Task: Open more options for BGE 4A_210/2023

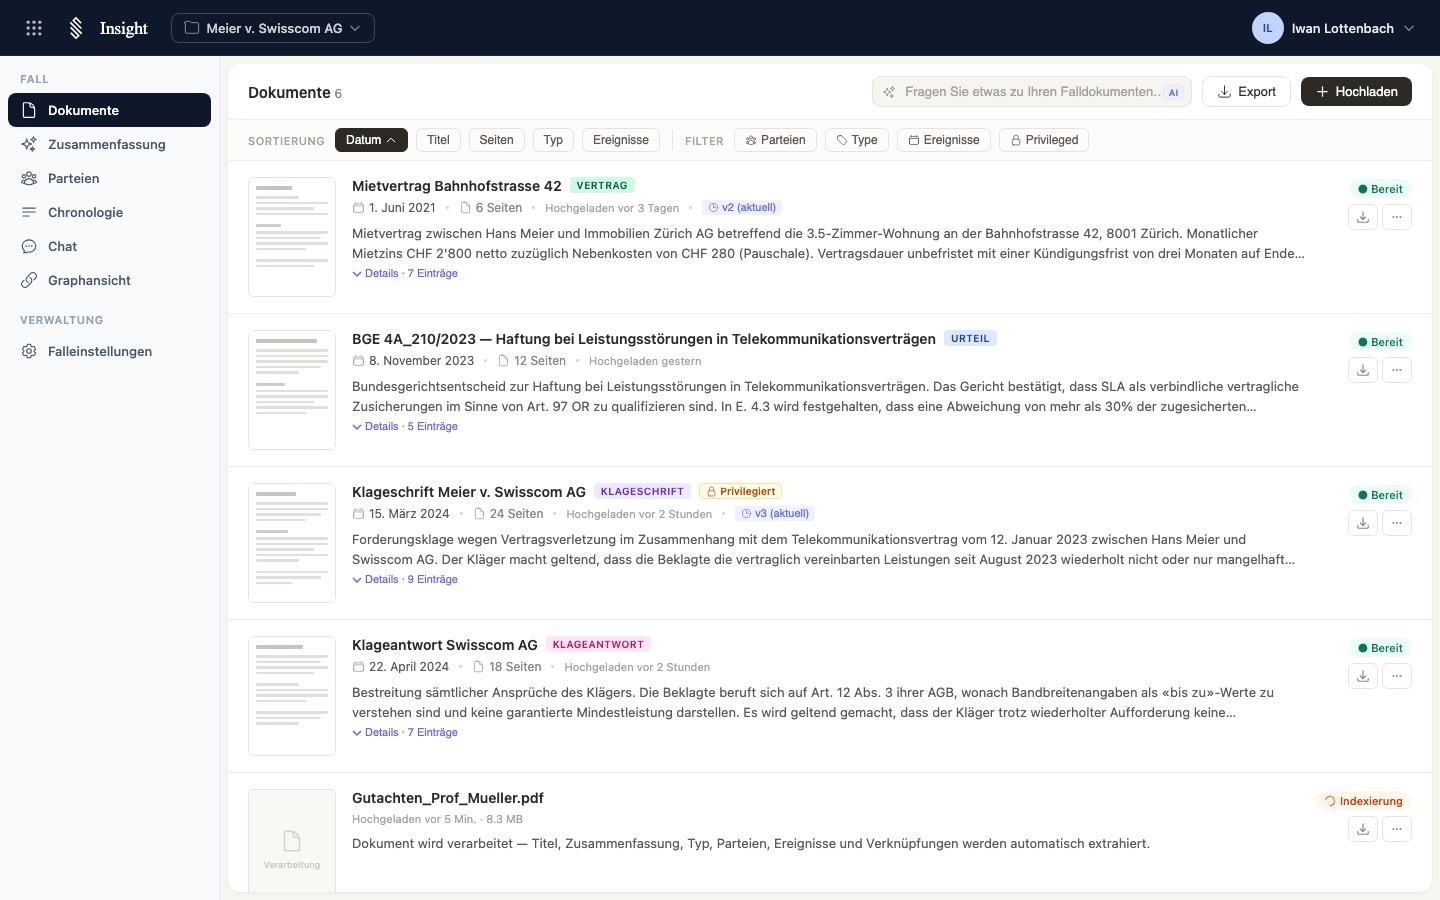Action: pos(1397,370)
